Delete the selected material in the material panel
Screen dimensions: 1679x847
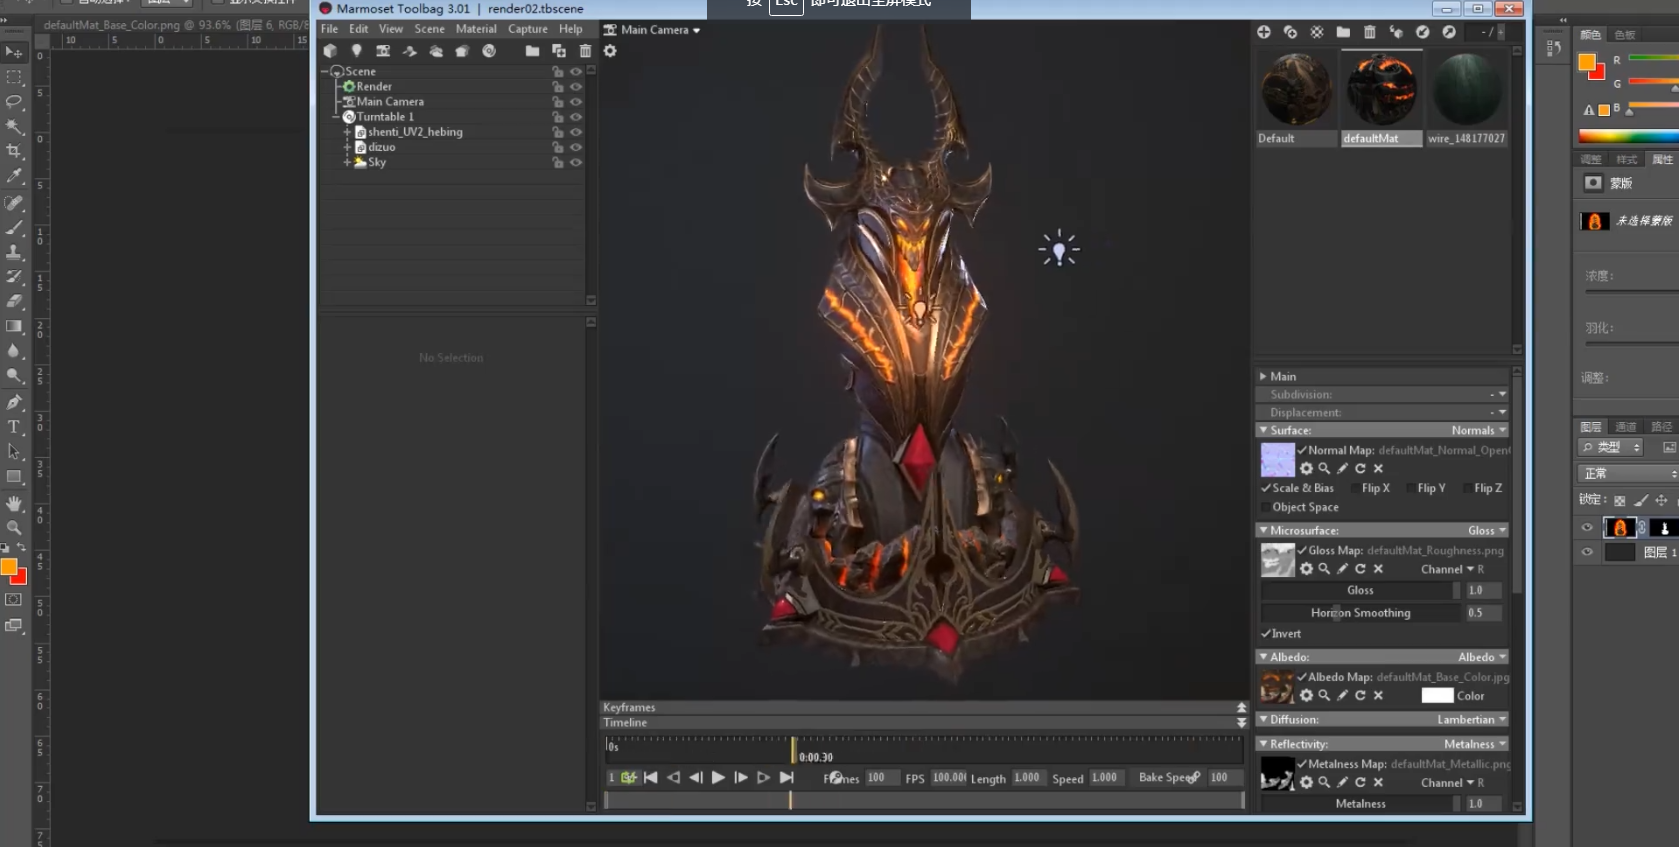click(1370, 32)
